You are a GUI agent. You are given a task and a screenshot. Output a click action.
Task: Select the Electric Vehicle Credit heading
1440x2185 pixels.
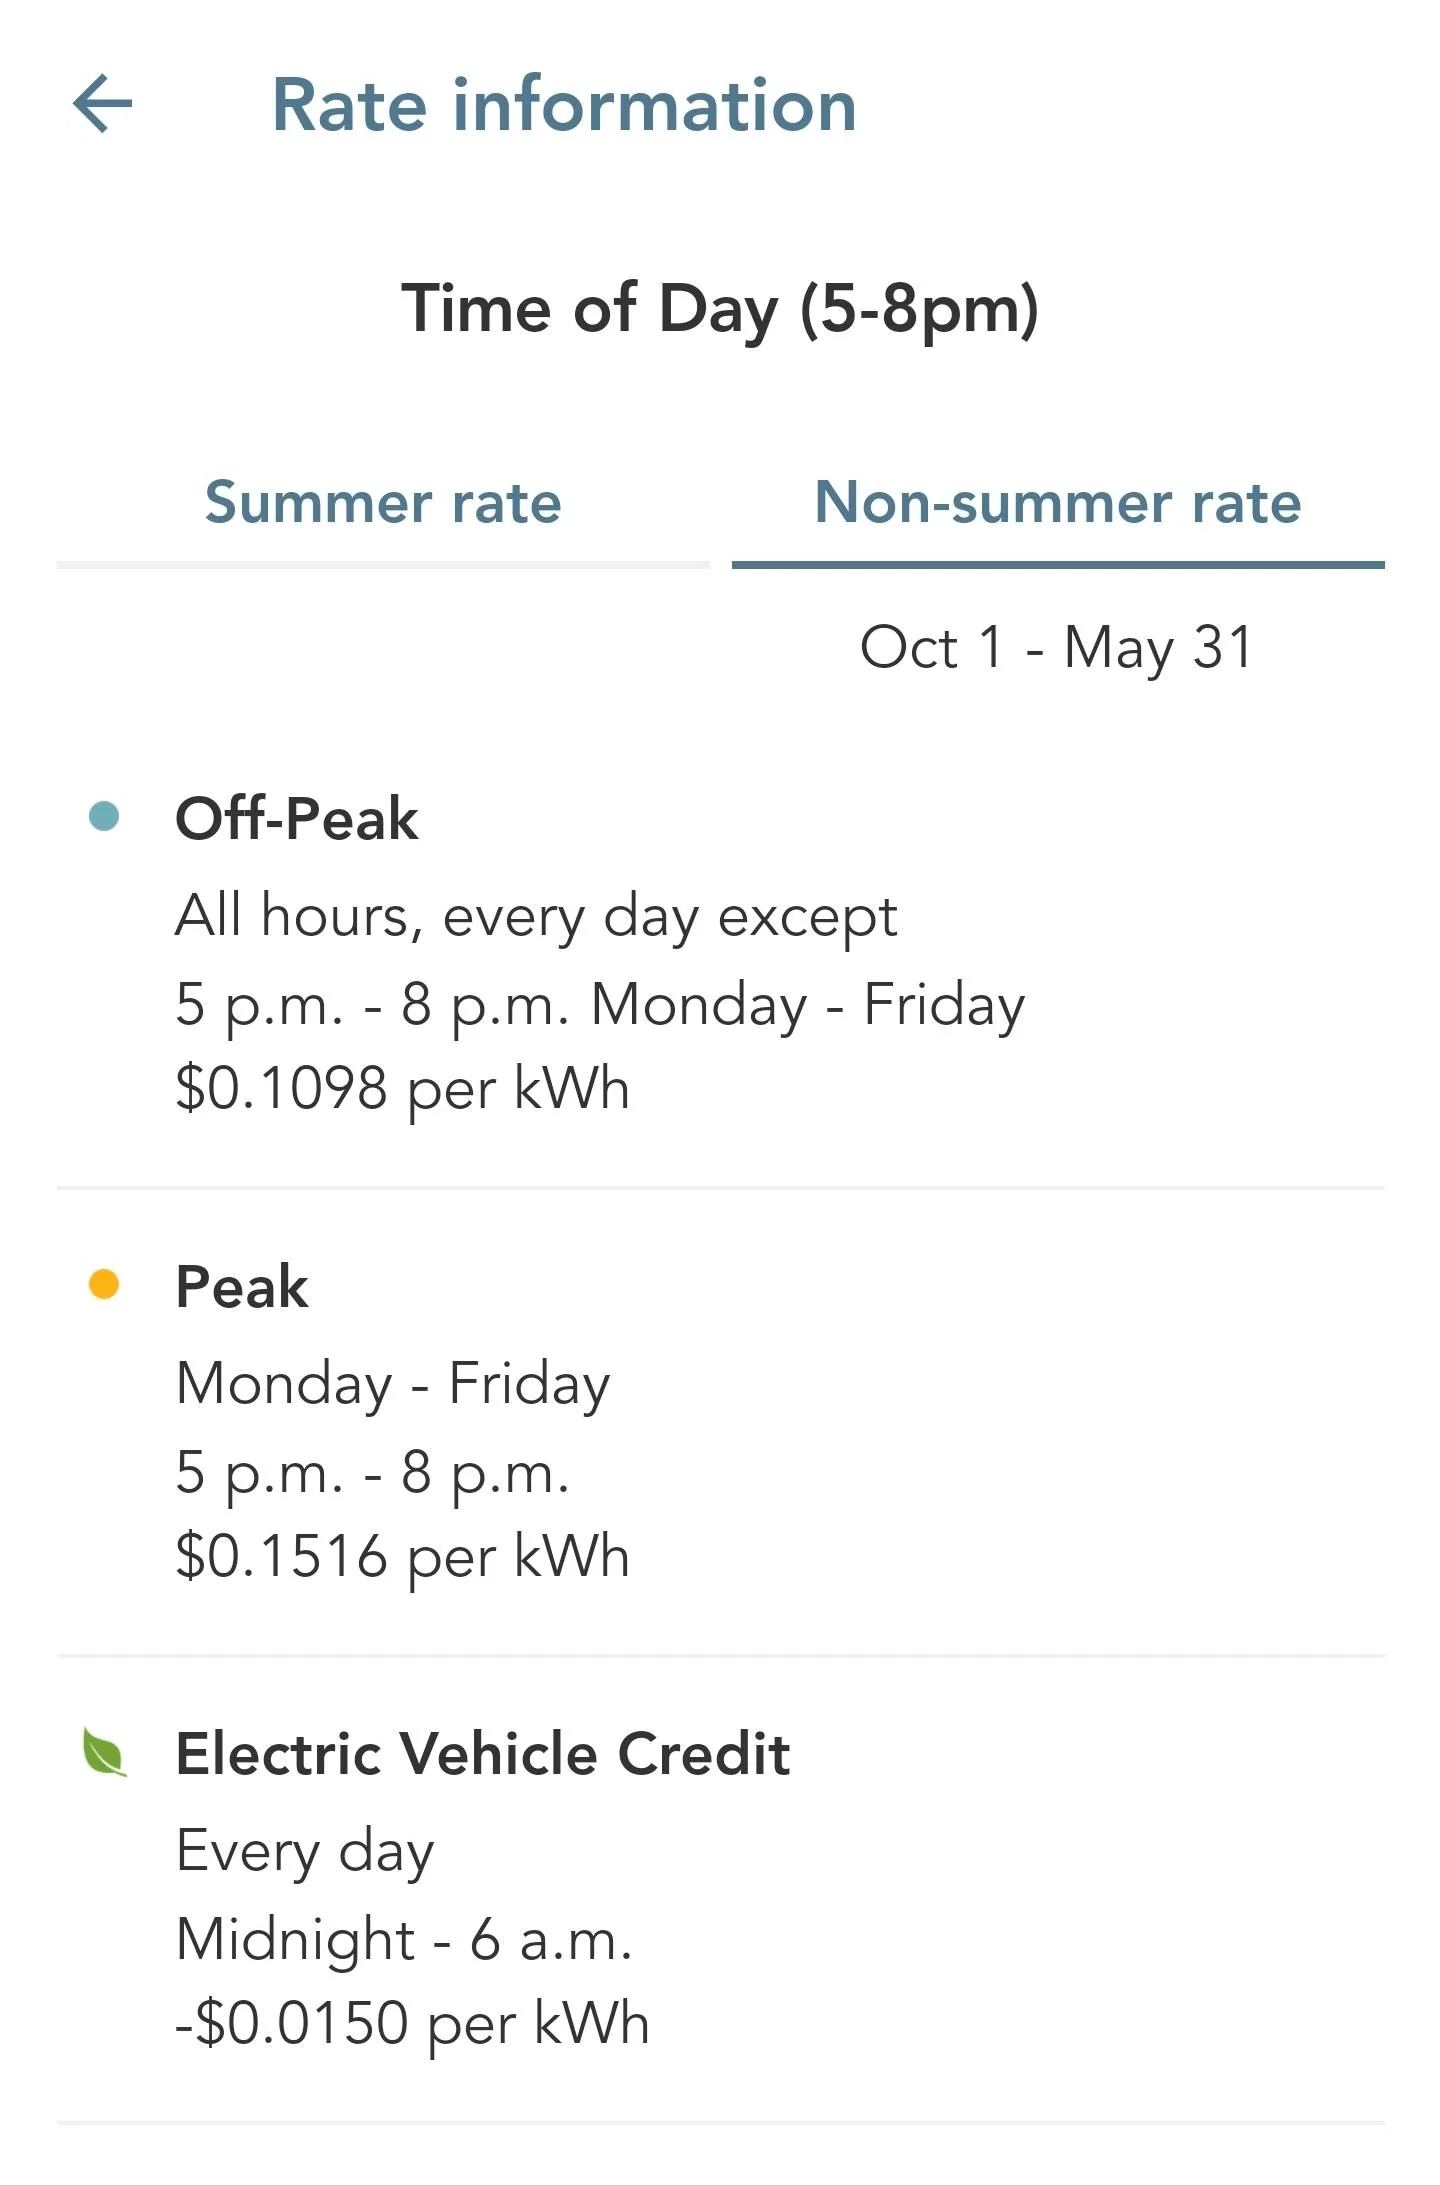pyautogui.click(x=483, y=1753)
